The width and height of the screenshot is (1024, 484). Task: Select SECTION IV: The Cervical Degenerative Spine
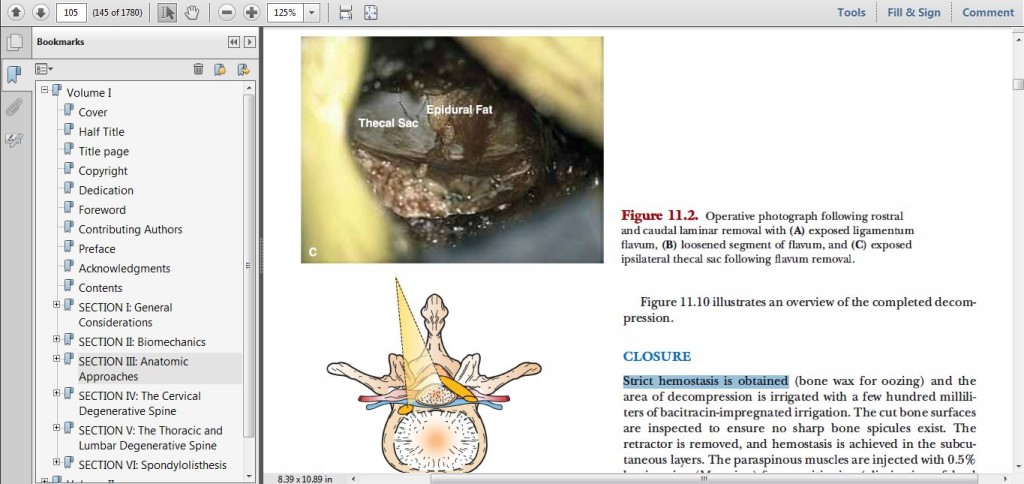pos(140,404)
